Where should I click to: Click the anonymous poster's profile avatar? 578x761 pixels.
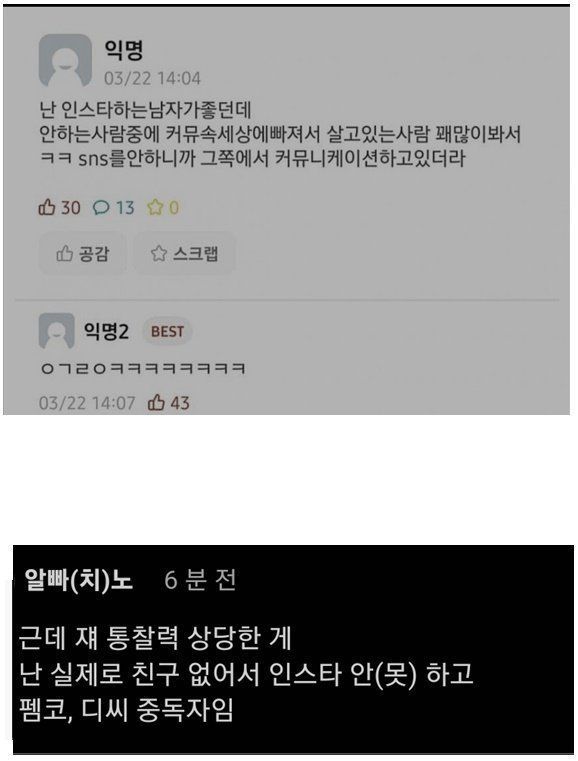[x=65, y=60]
